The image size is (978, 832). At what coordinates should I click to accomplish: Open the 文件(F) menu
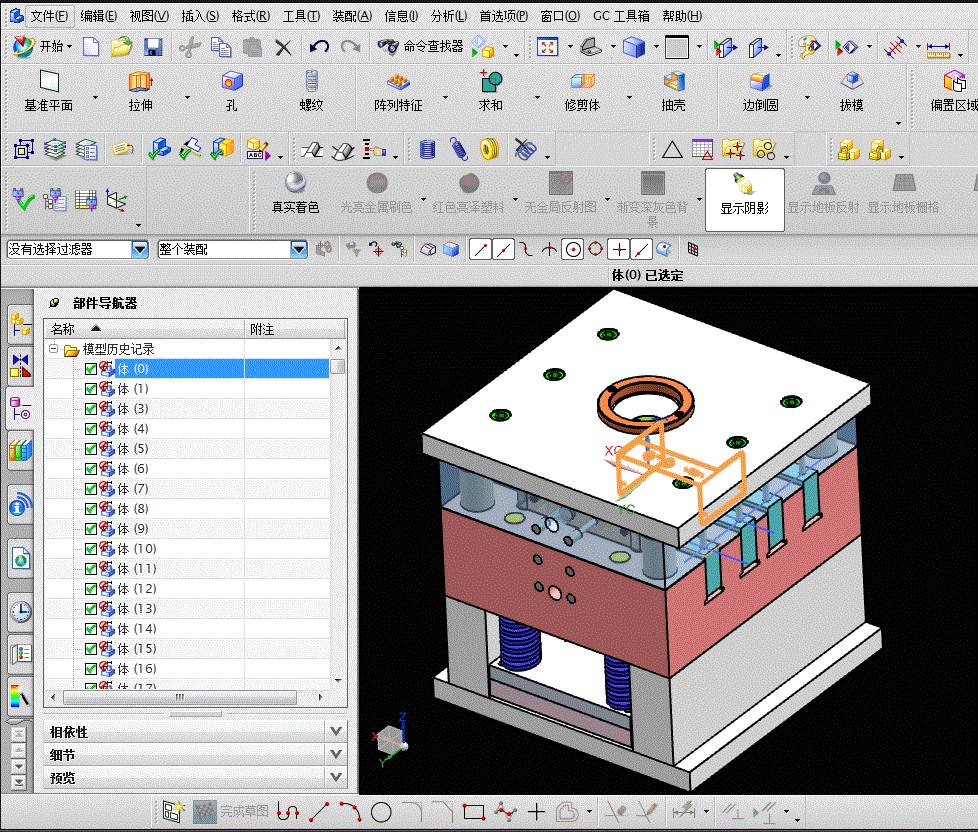point(47,16)
